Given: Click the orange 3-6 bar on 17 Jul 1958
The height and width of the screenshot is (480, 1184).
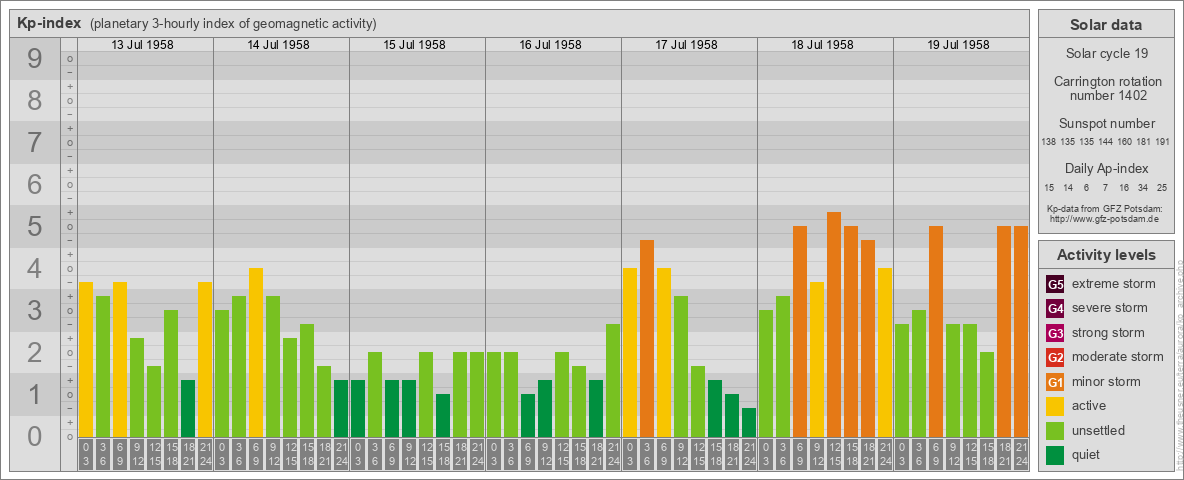Looking at the screenshot, I should 647,338.
